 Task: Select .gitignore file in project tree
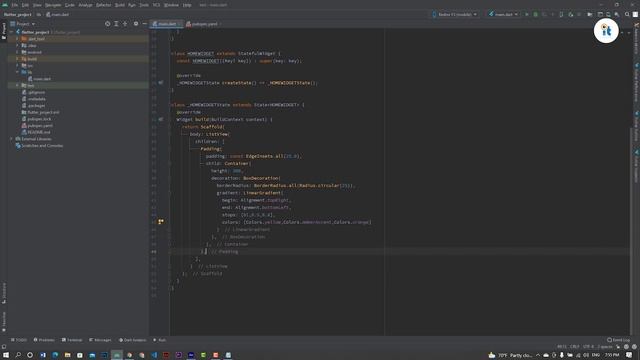coord(33,92)
